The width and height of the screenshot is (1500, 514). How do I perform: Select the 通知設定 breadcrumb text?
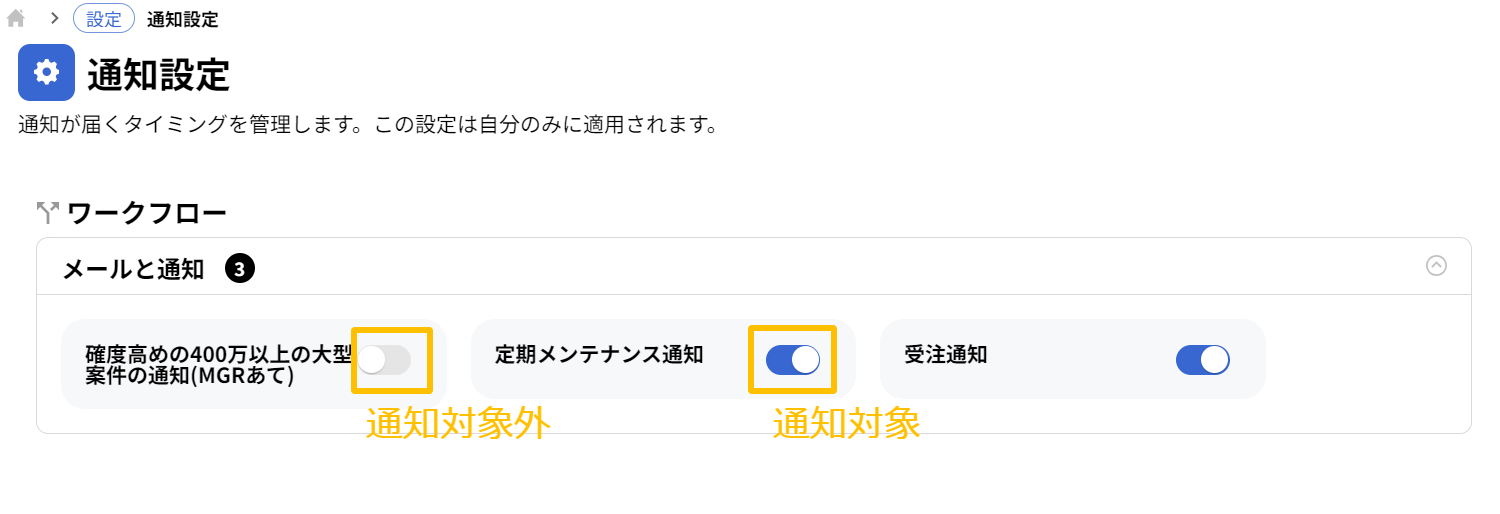182,19
